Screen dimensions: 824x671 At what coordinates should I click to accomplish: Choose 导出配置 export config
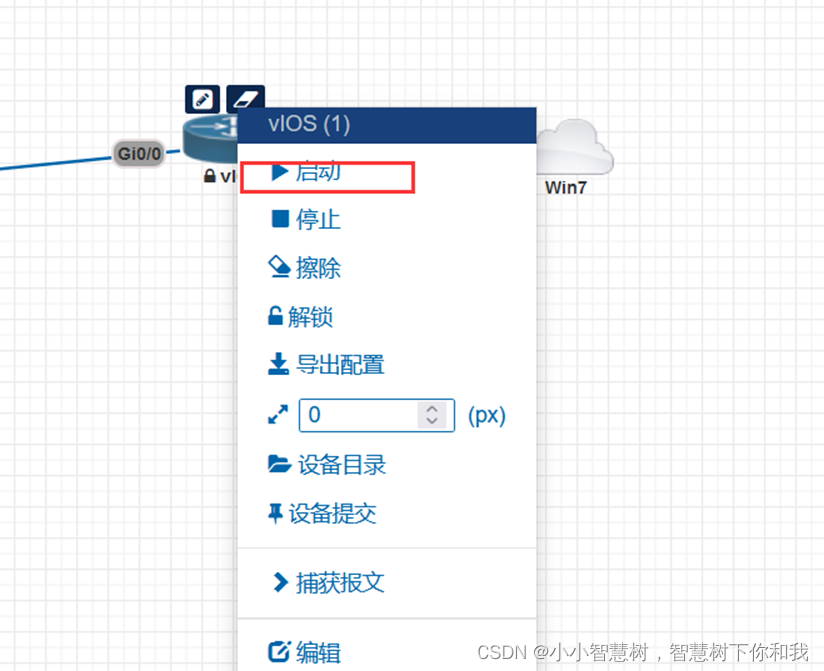pos(326,365)
